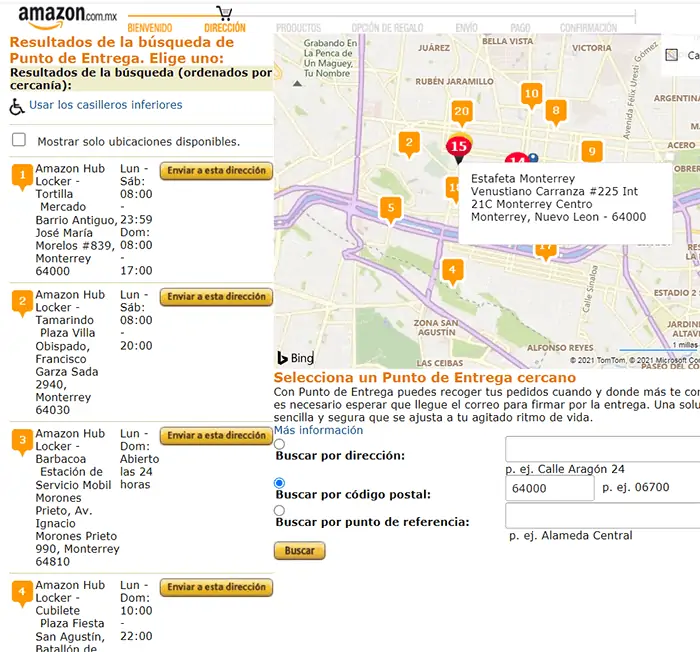This screenshot has width=700, height=652.
Task: Click Amazon Hub Locker - Tamarindo text
Action: tap(70, 308)
